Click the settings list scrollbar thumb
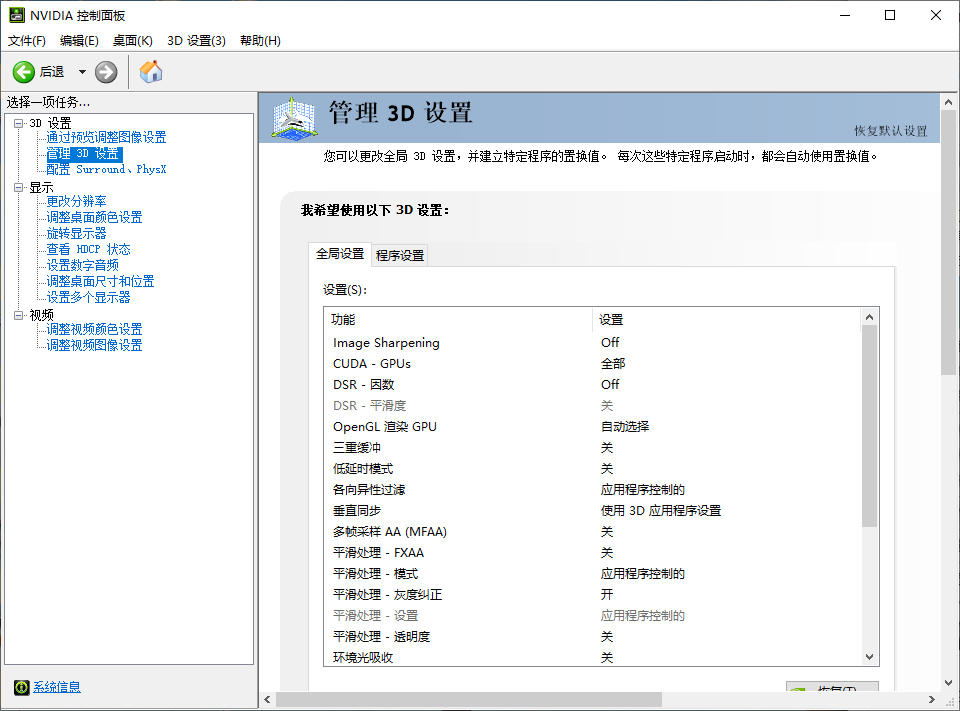 click(869, 426)
